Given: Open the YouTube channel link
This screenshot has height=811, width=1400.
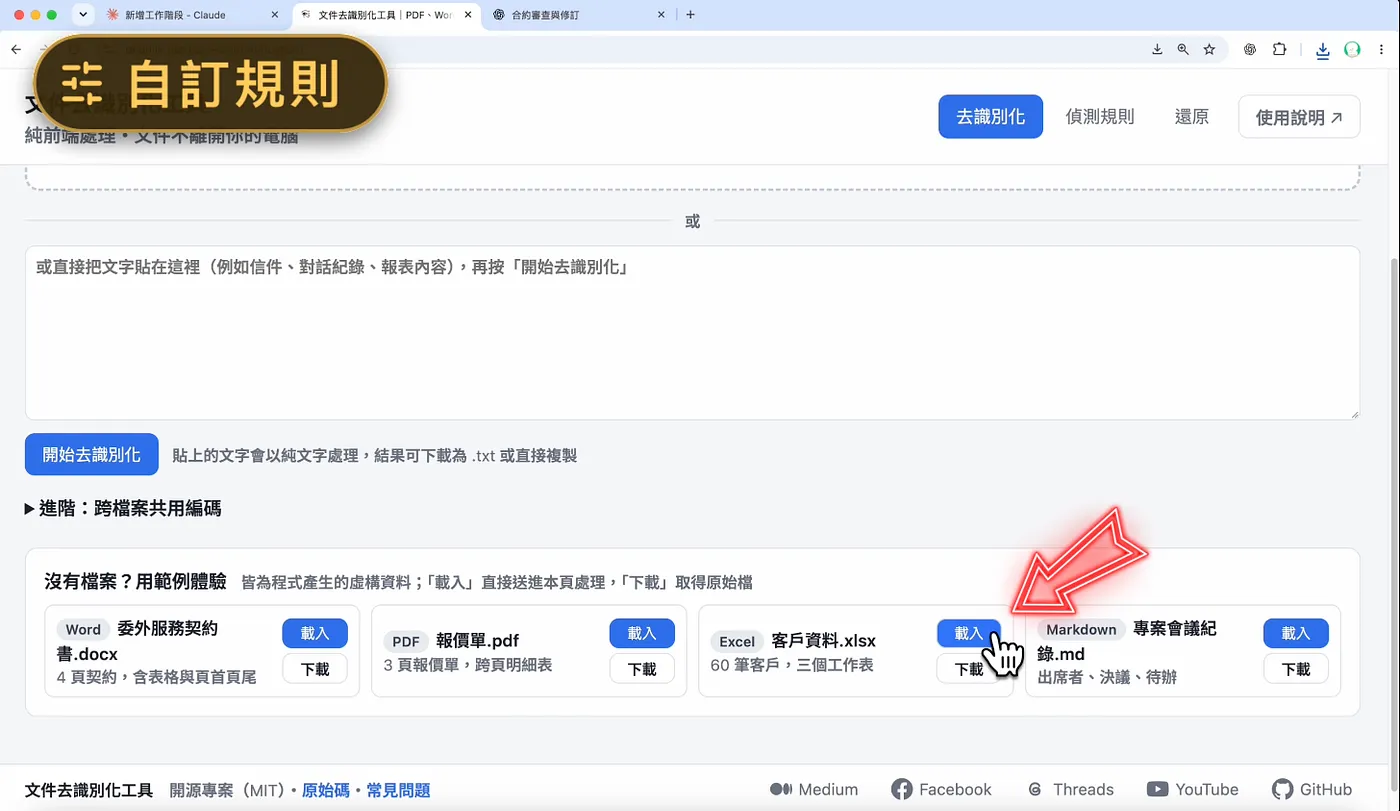Looking at the screenshot, I should pos(1192,790).
